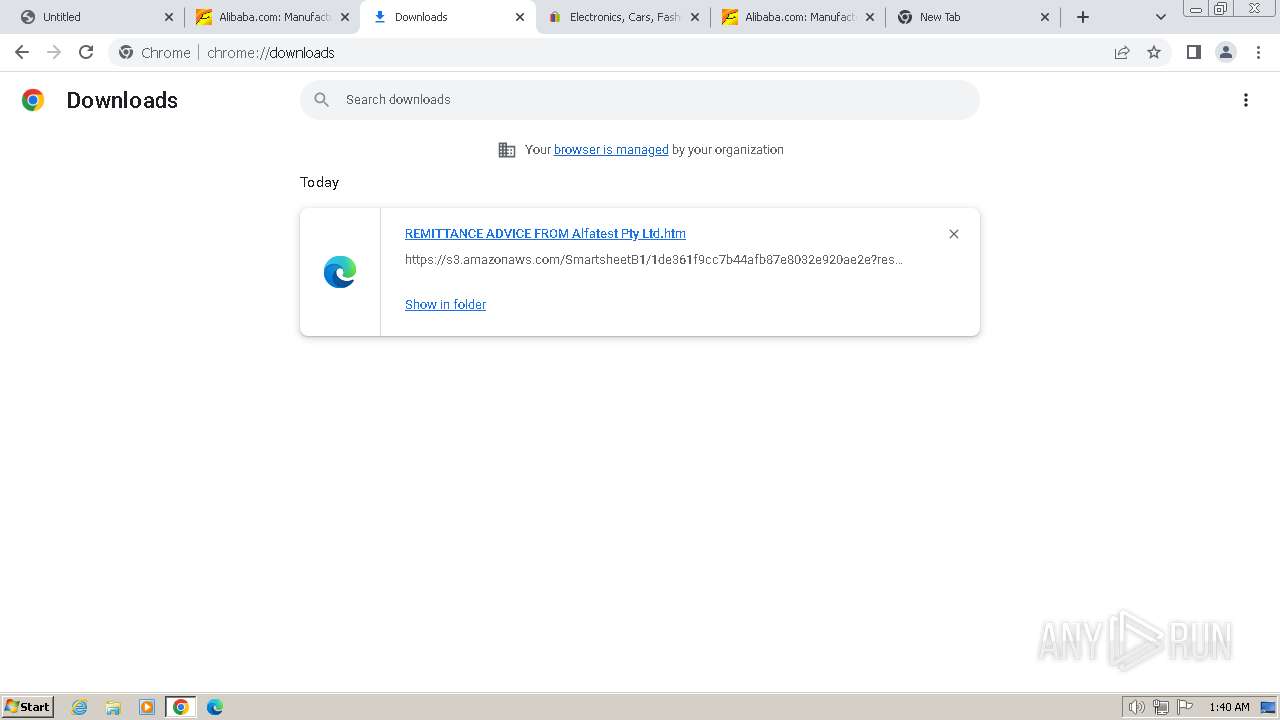Select the Downloads tab
Viewport: 1280px width, 720px height.
[447, 17]
